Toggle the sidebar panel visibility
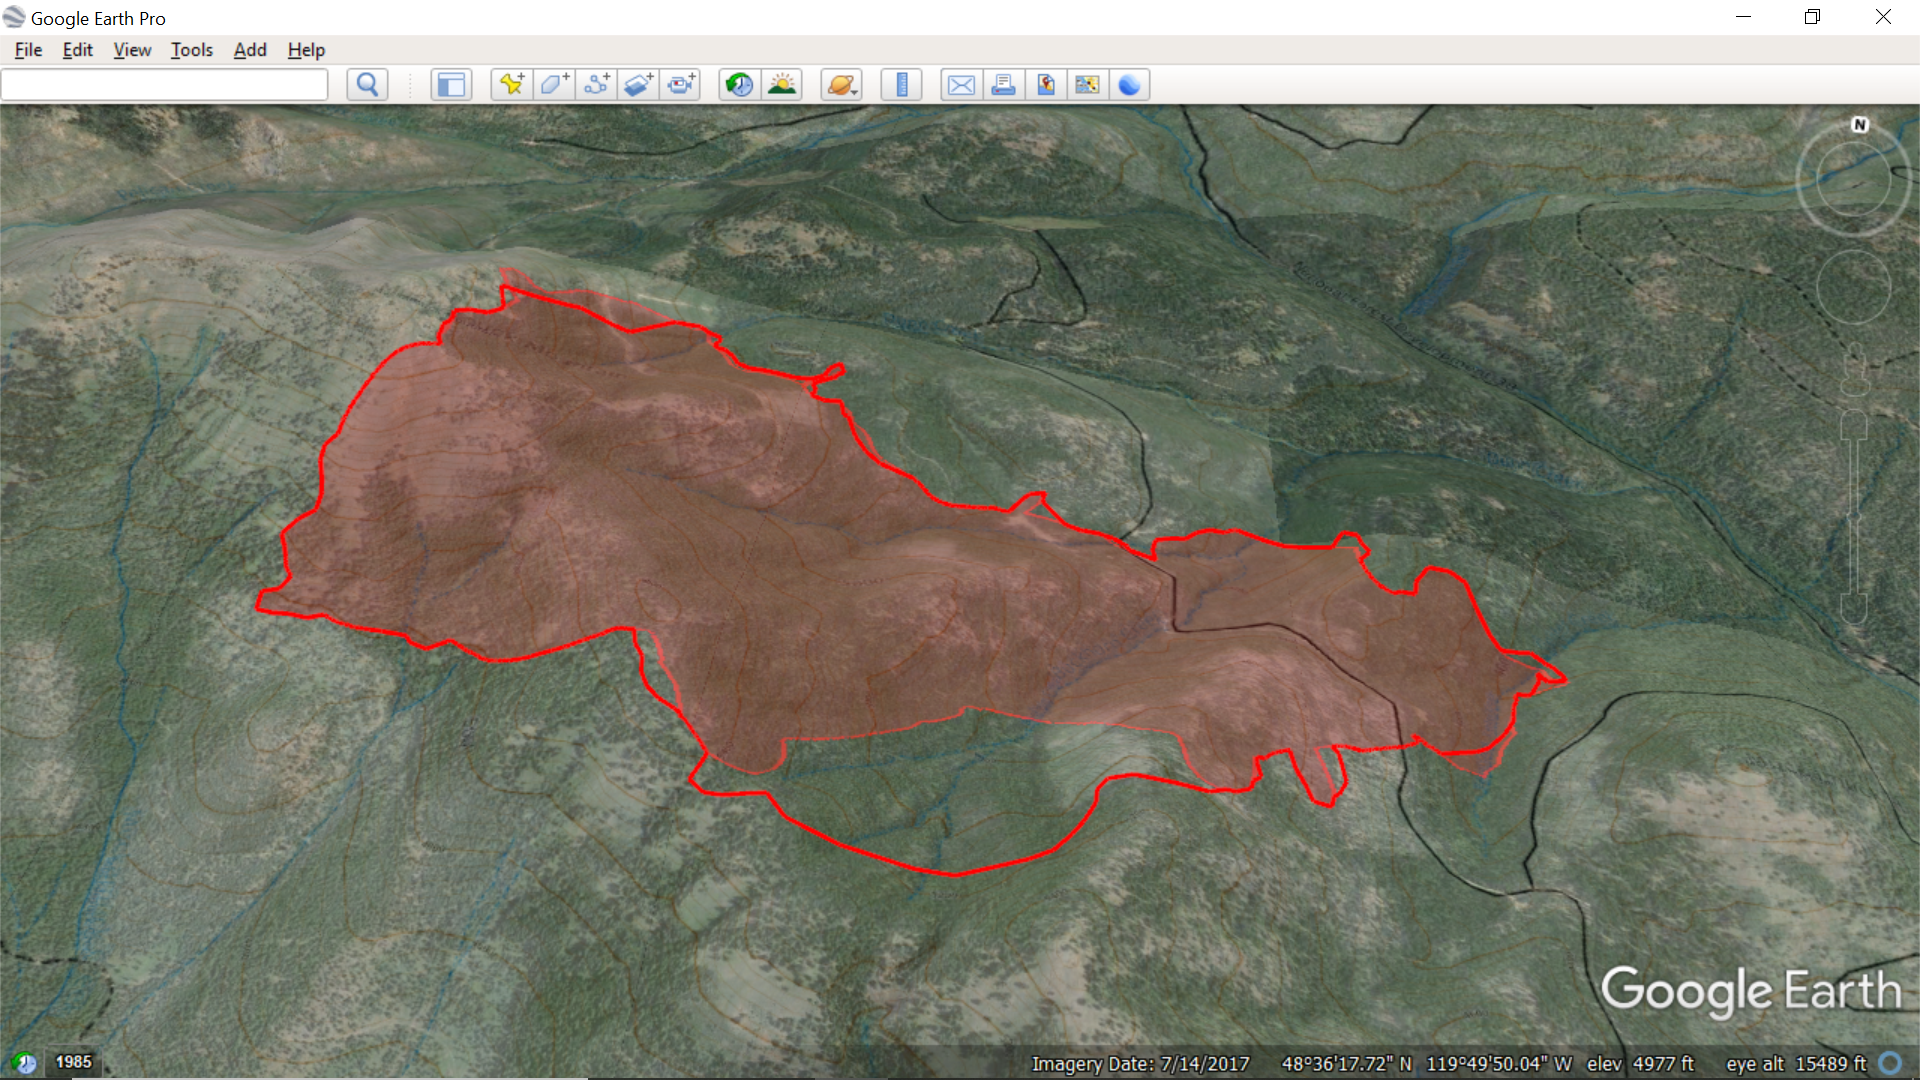Viewport: 1920px width, 1080px height. tap(451, 85)
